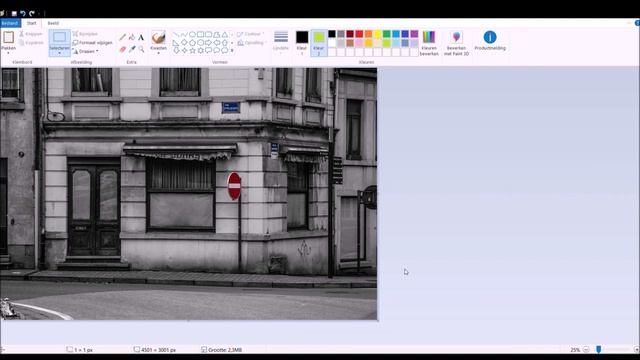Pick the dark red palette swatch

pos(350,34)
